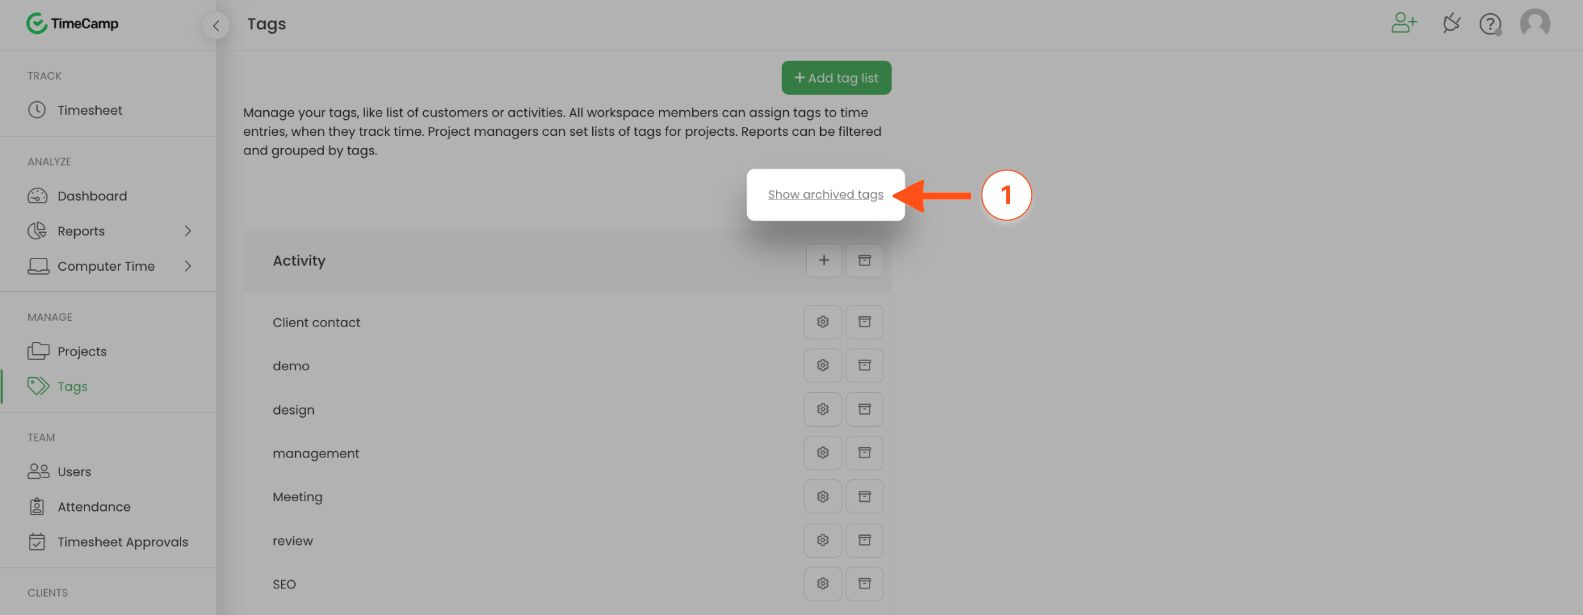
Task: Archive the Client contact tag
Action: (865, 322)
